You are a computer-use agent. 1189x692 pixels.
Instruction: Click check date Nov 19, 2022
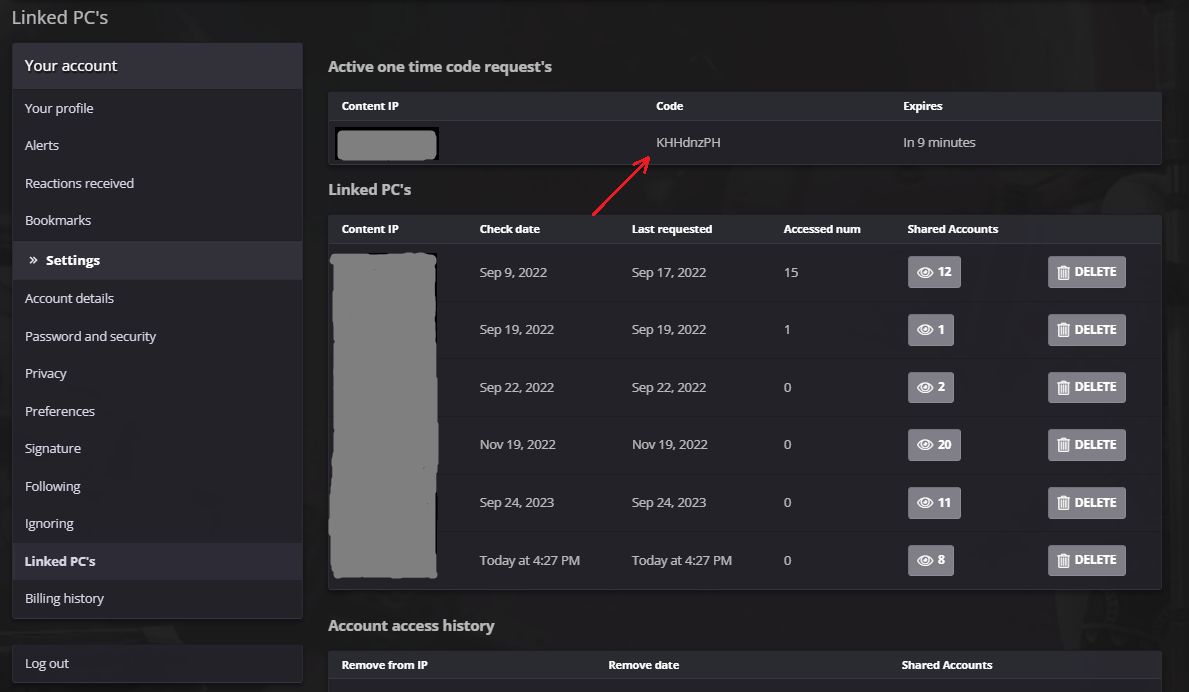[x=517, y=445]
